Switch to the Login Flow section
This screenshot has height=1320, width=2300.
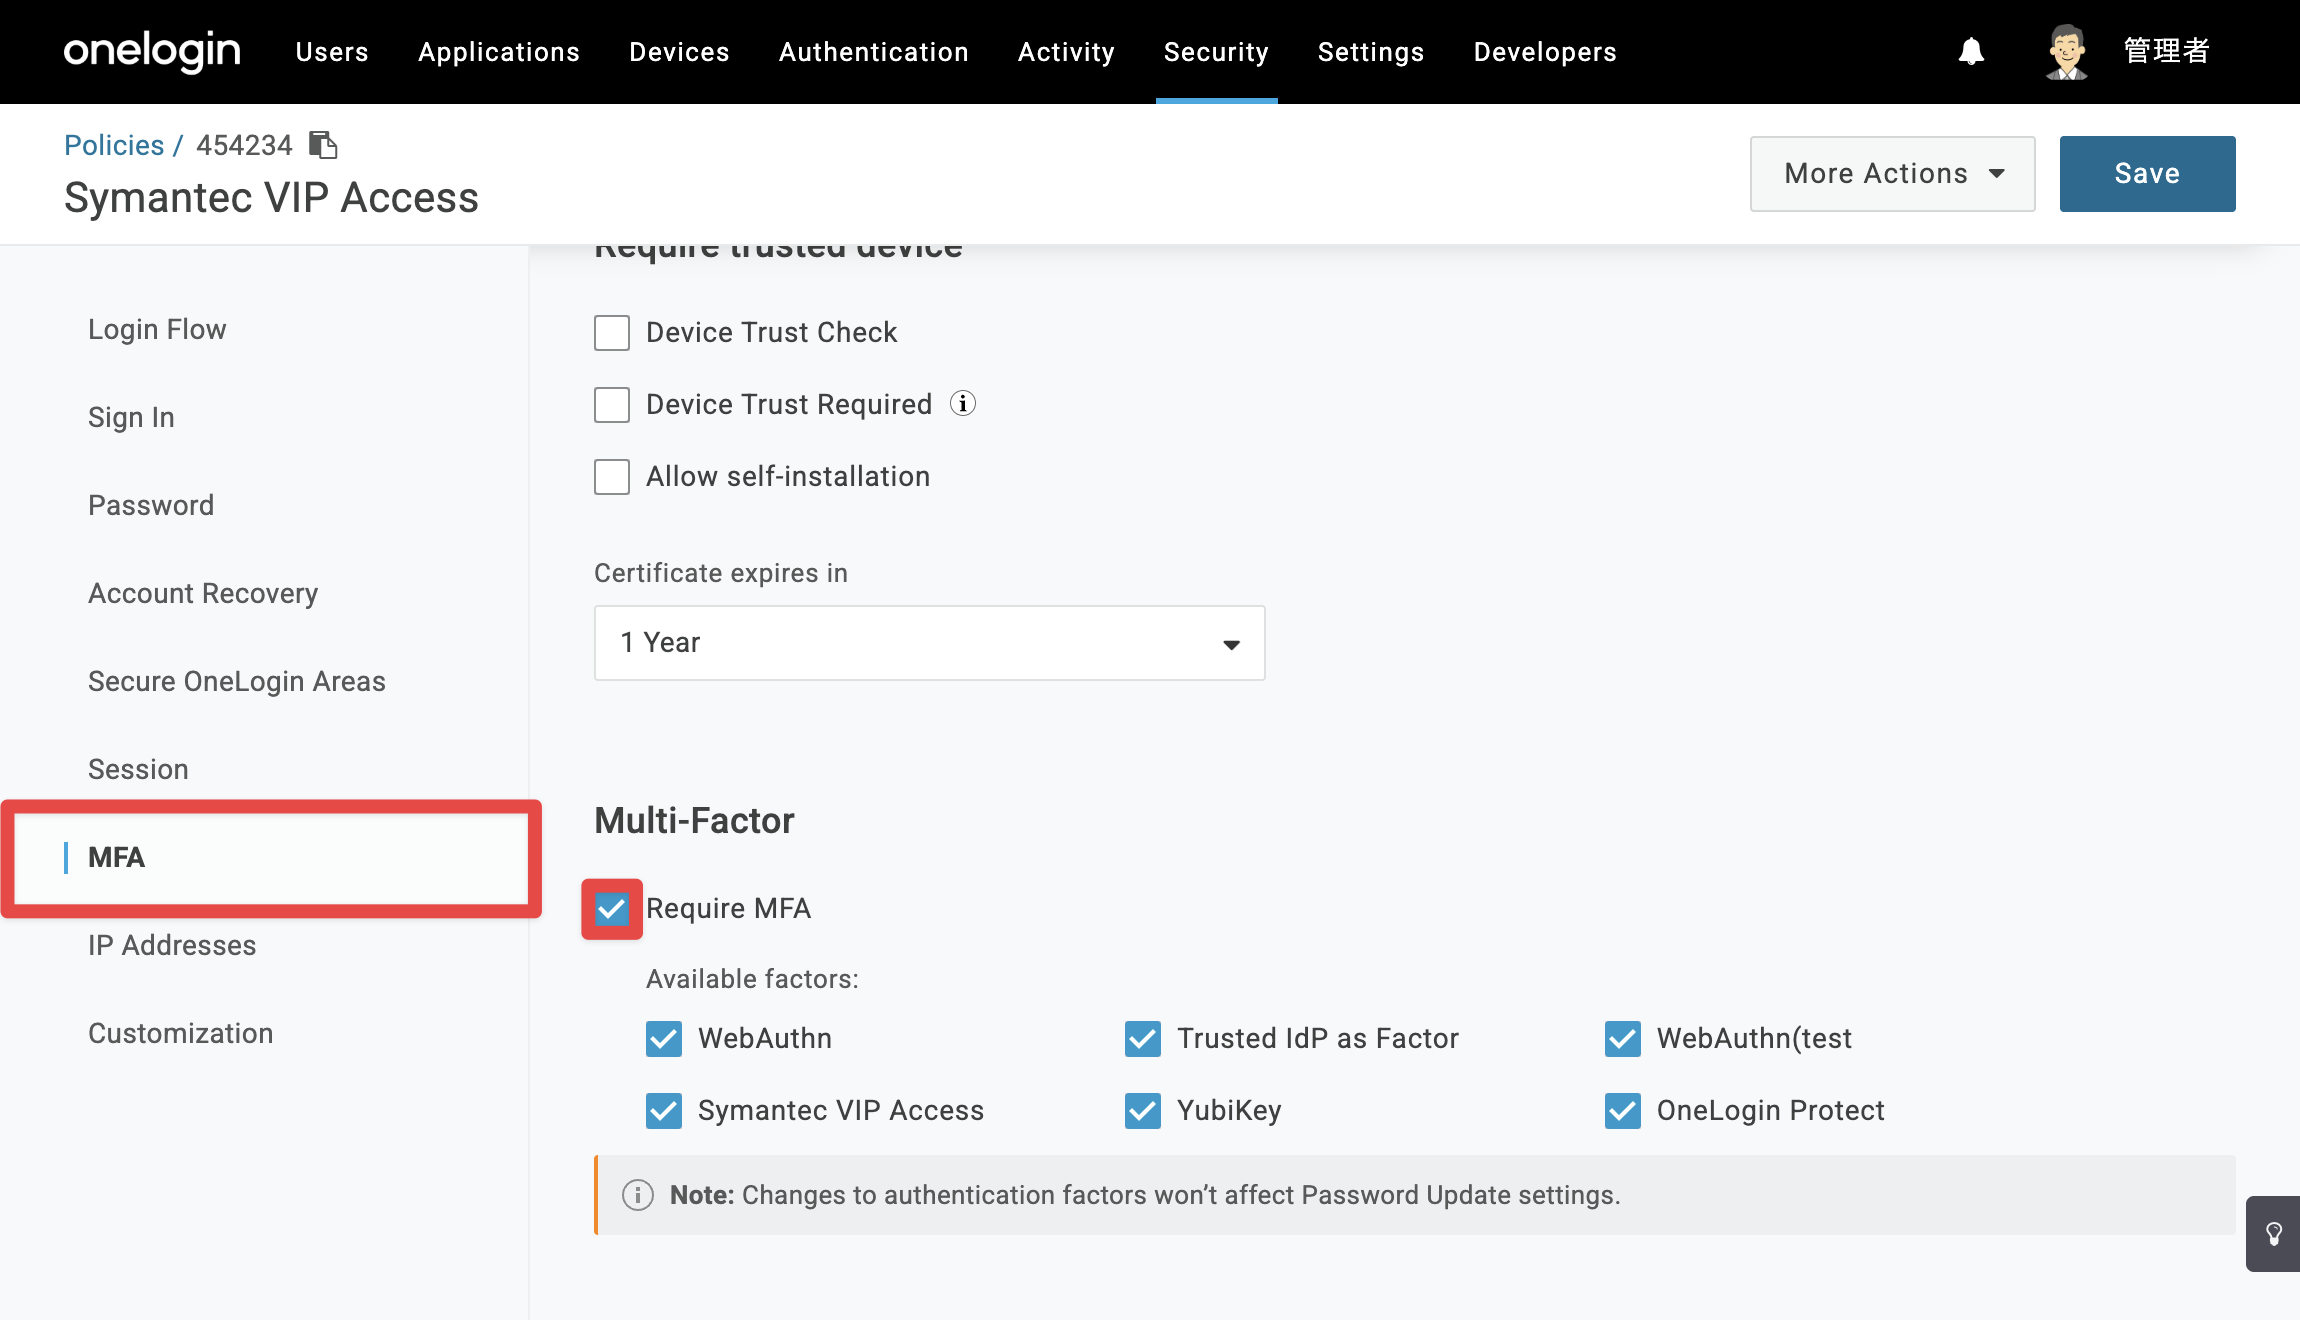click(157, 329)
